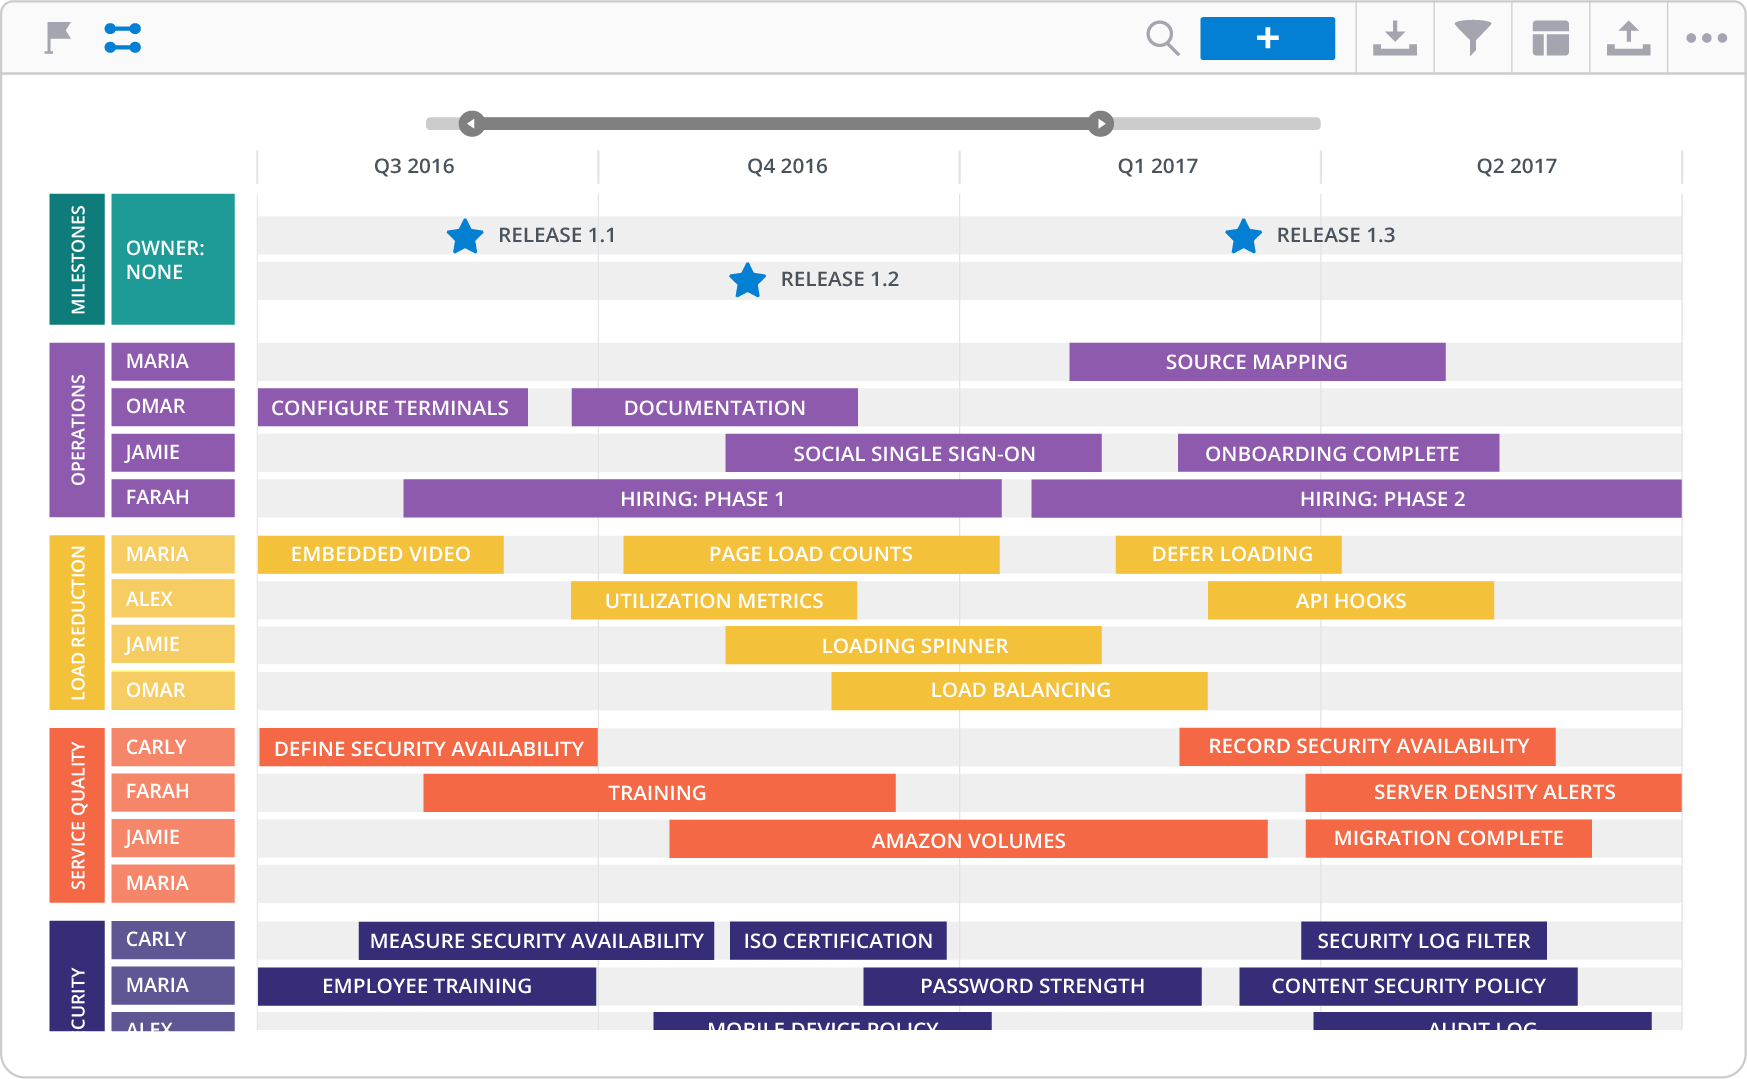Open the Configure Terminals bar

click(392, 407)
